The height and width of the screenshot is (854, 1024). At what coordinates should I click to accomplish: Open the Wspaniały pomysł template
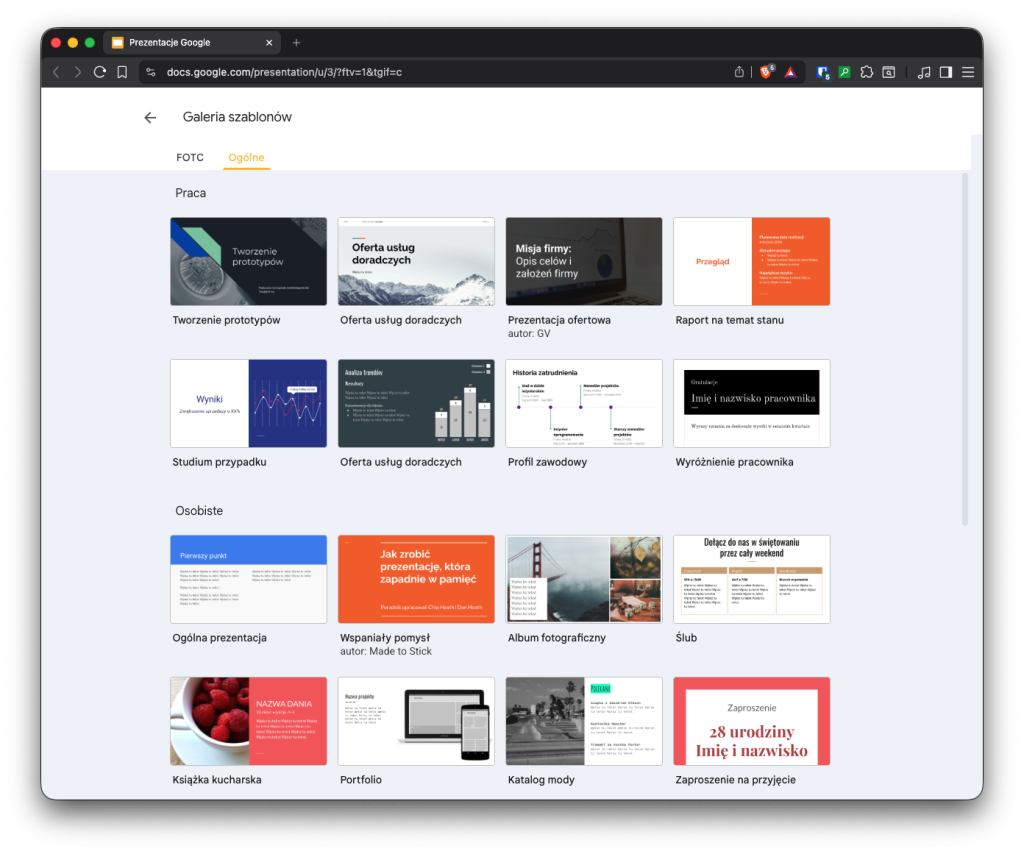[416, 579]
